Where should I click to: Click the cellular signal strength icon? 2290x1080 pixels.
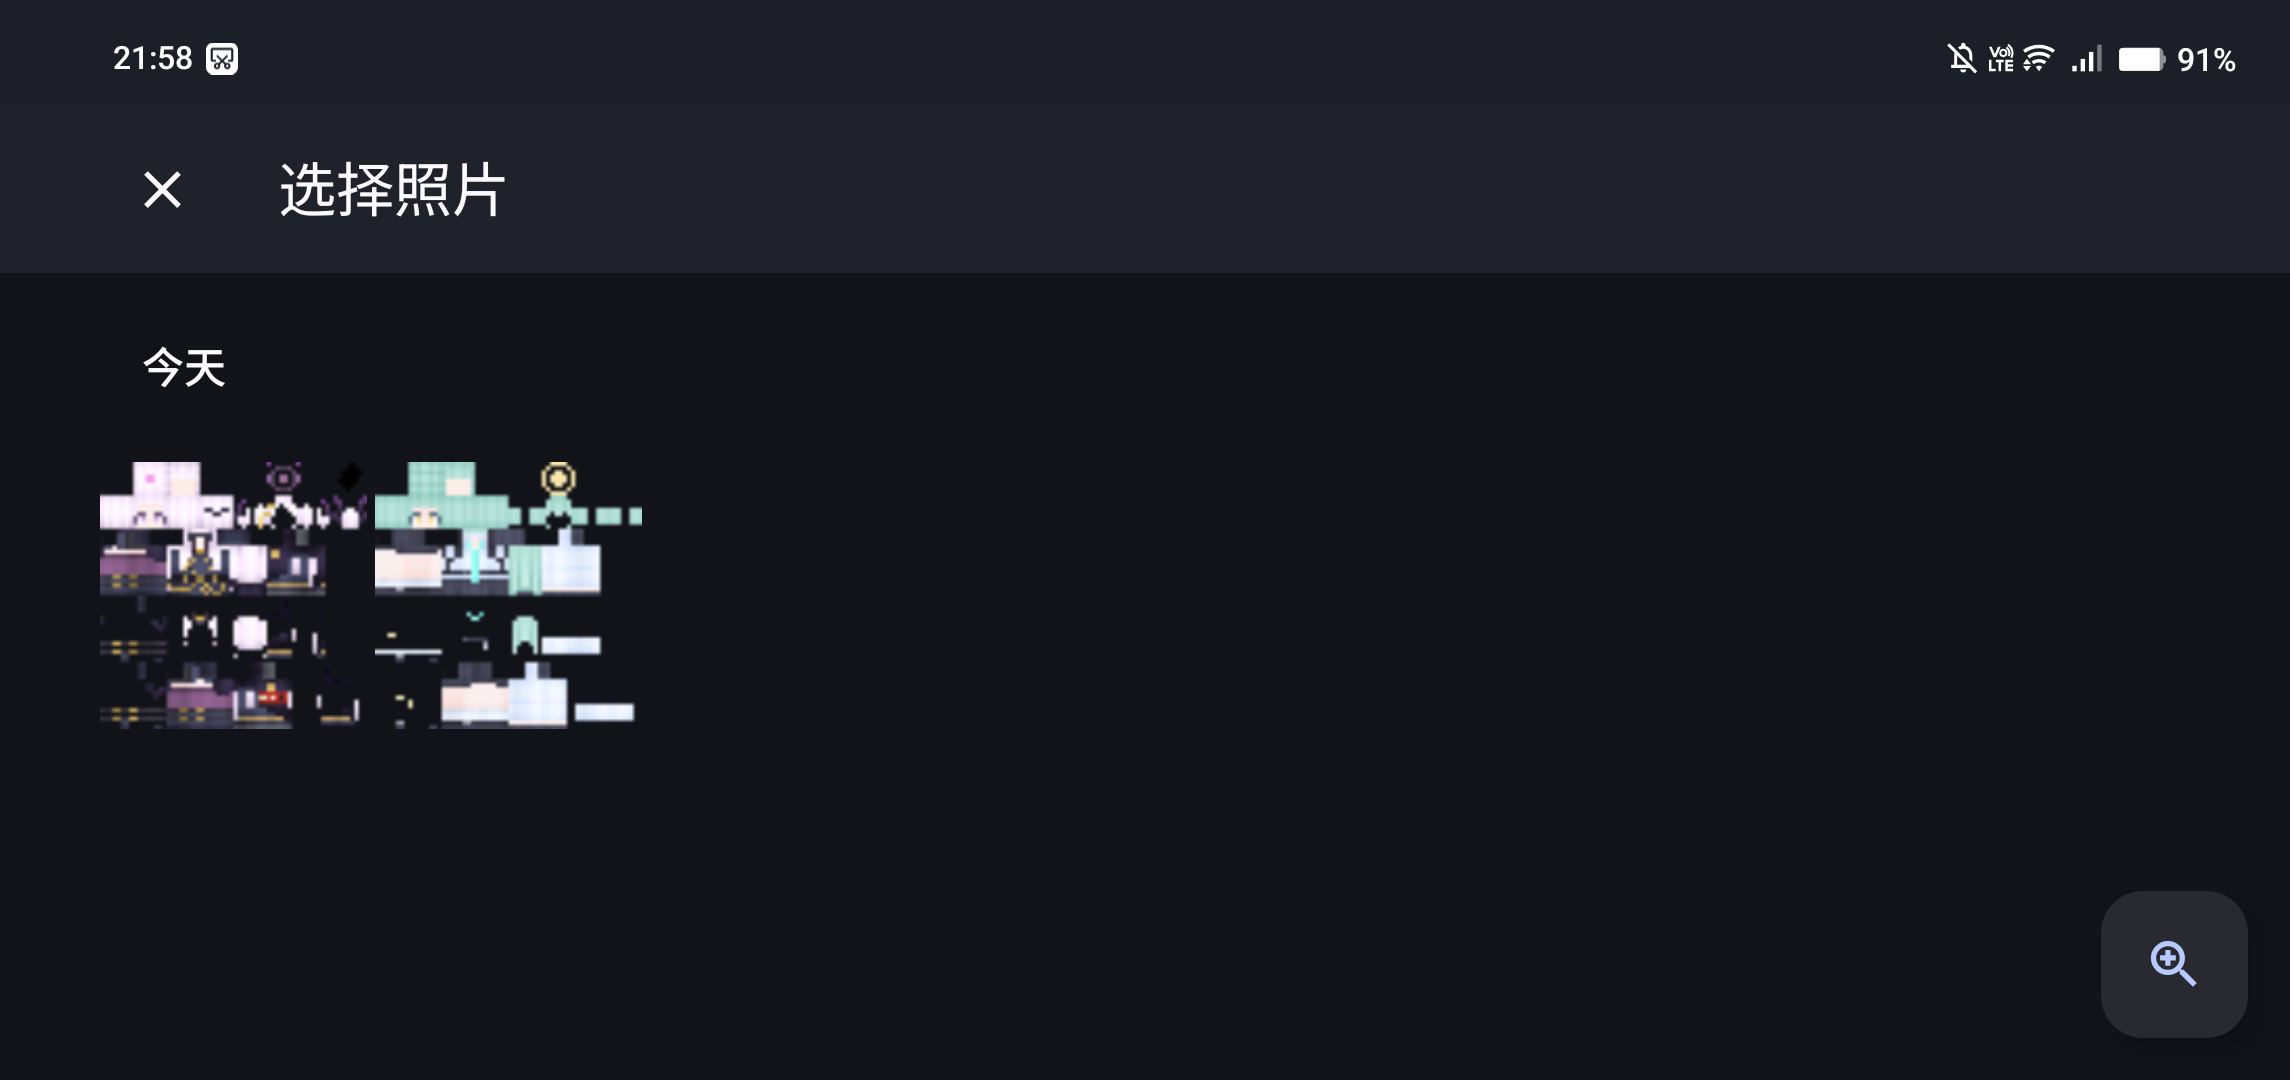[x=2086, y=59]
